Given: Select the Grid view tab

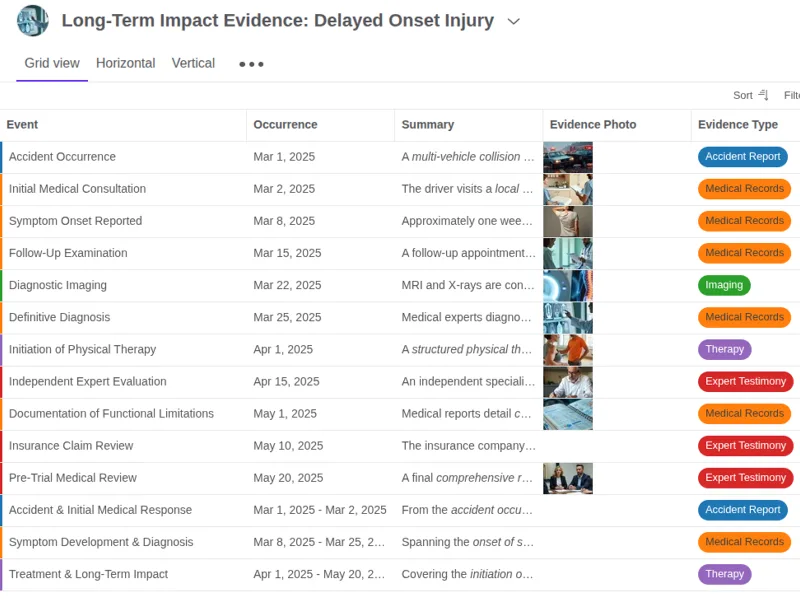Looking at the screenshot, I should 51,63.
